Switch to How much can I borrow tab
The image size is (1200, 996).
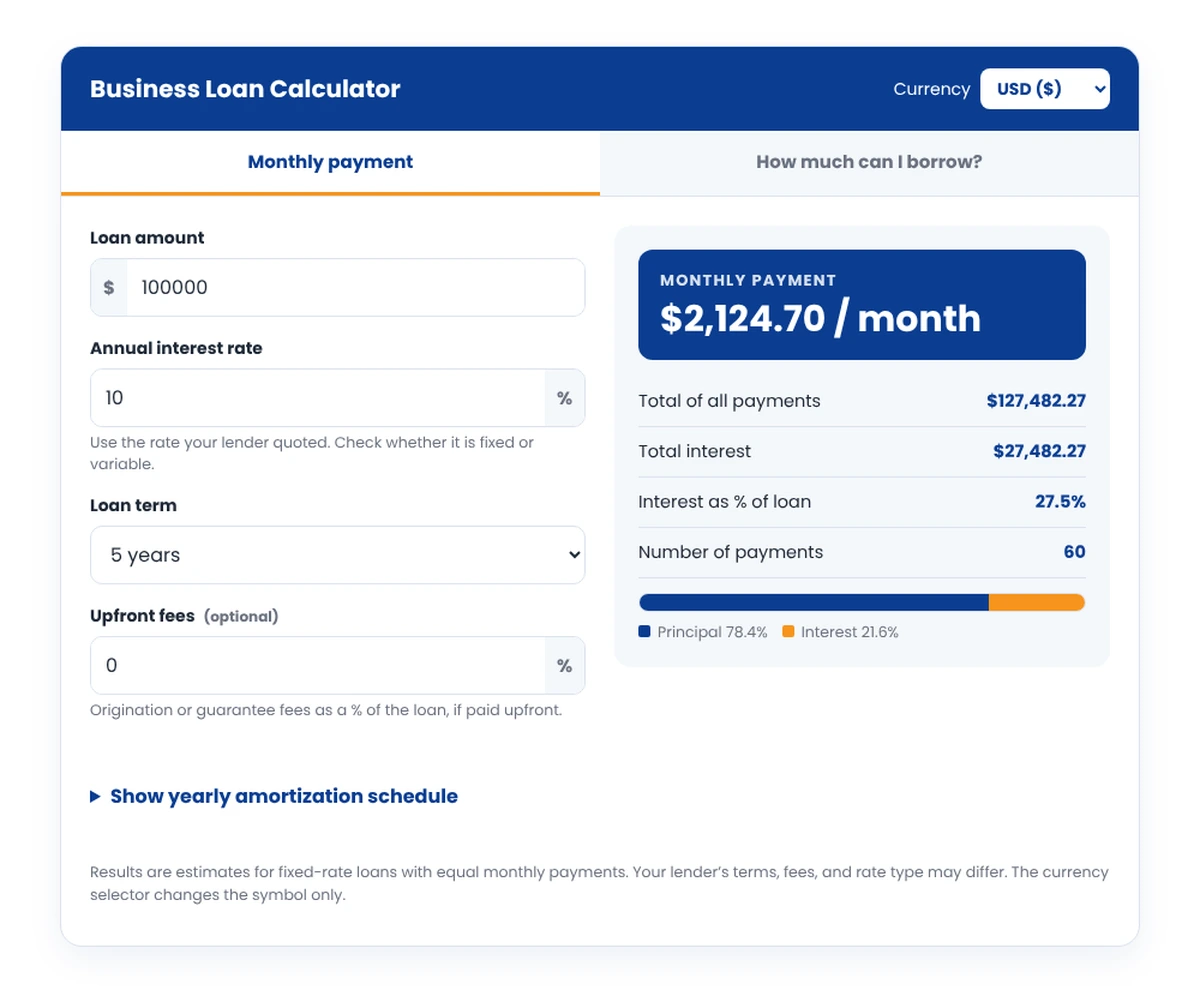pyautogui.click(x=869, y=162)
